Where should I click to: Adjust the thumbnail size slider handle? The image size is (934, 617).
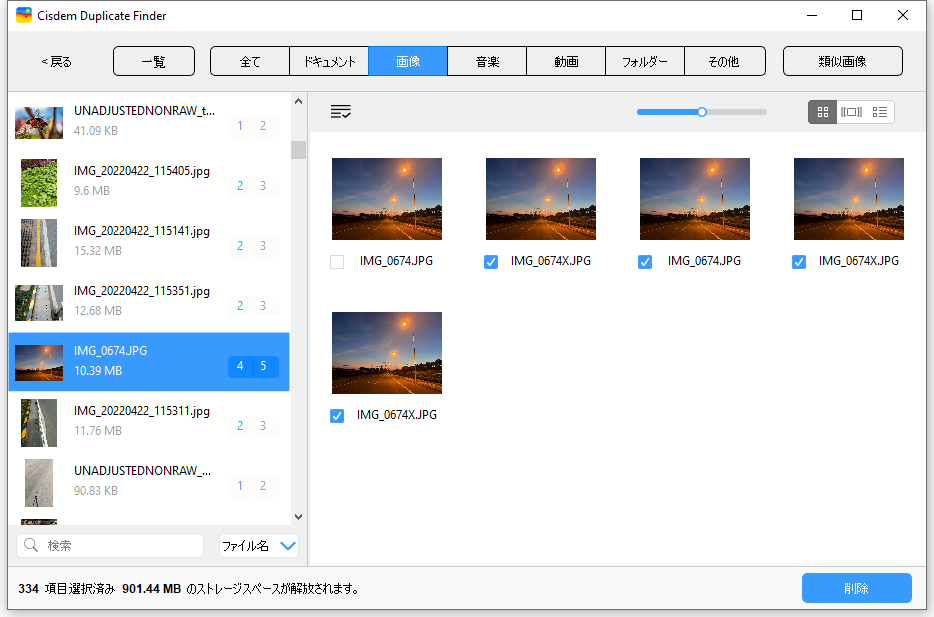click(x=702, y=112)
